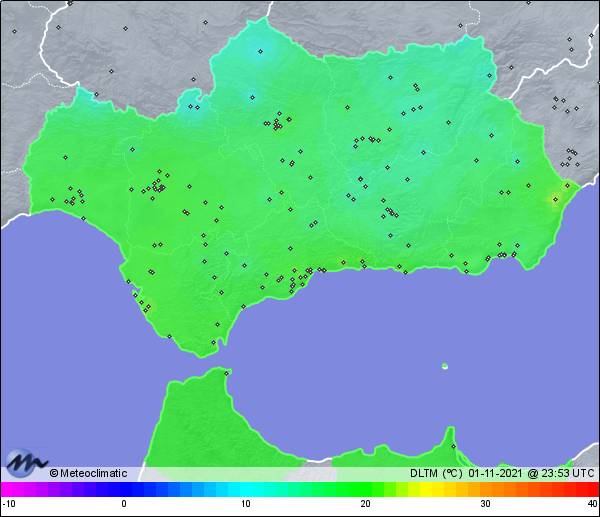Select the station marker on the yellow warm spot
Screen dimensions: 600x517
556,199
